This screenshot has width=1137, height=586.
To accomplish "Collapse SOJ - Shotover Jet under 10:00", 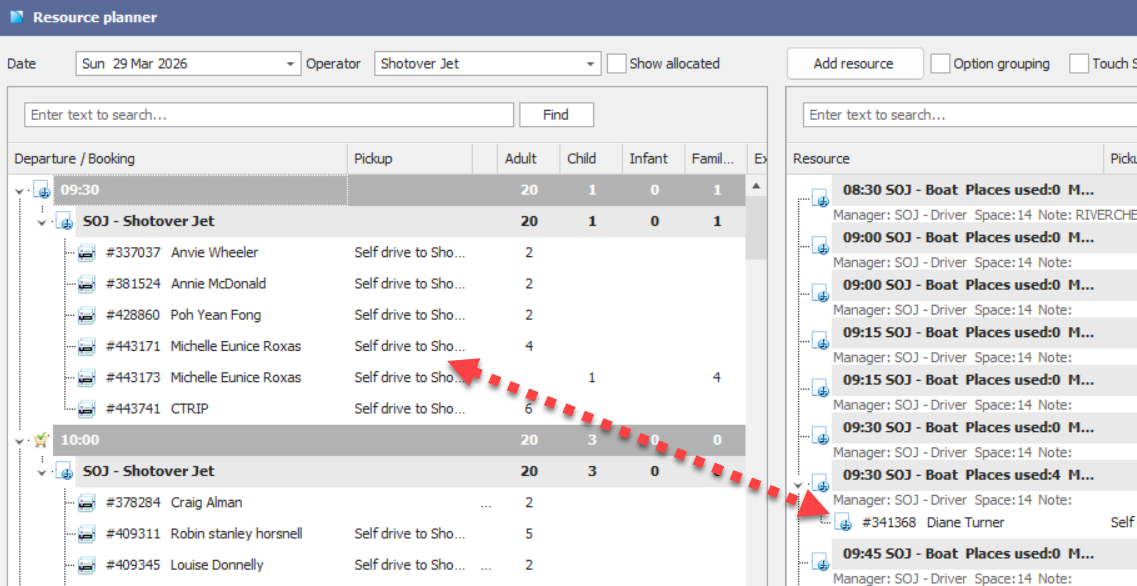I will coord(42,472).
